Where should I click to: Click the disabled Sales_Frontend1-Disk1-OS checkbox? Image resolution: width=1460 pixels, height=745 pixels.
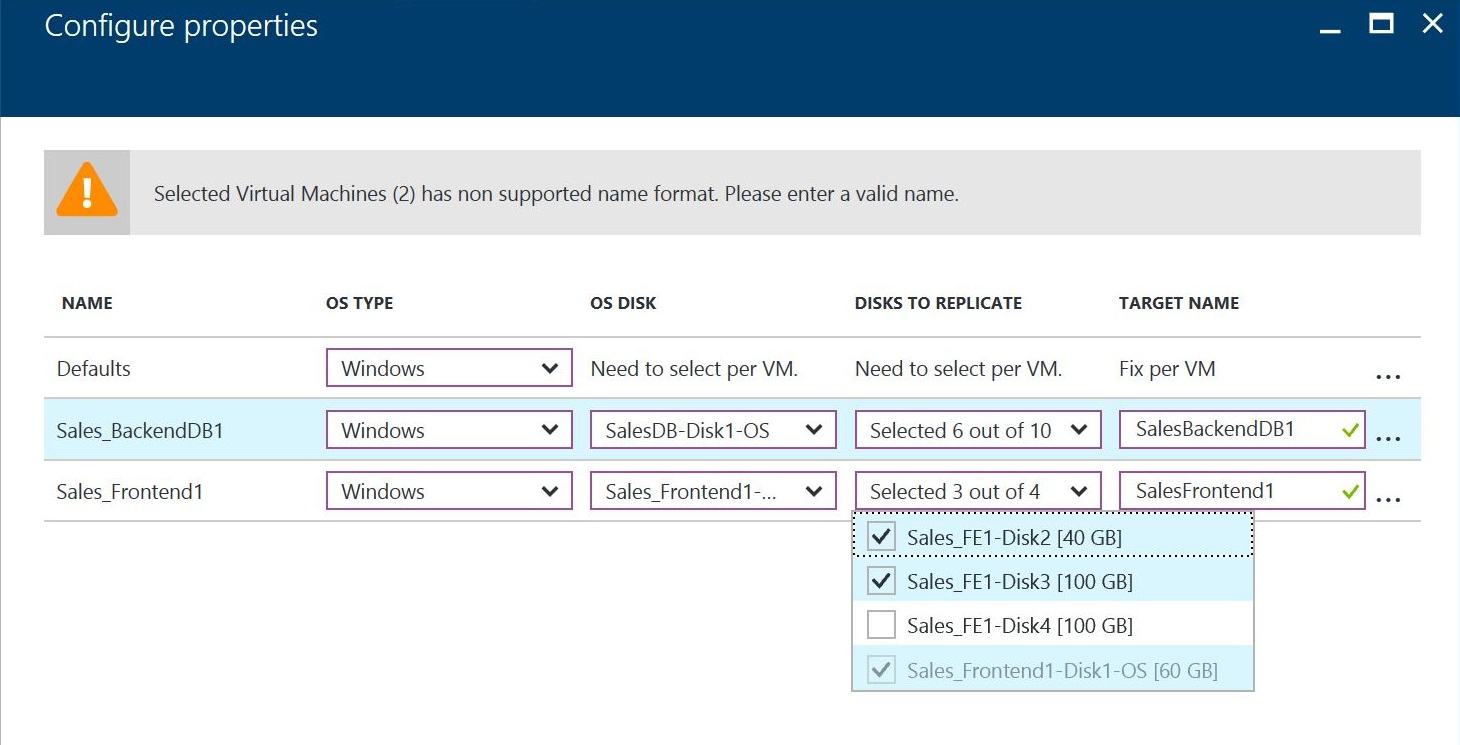point(880,669)
